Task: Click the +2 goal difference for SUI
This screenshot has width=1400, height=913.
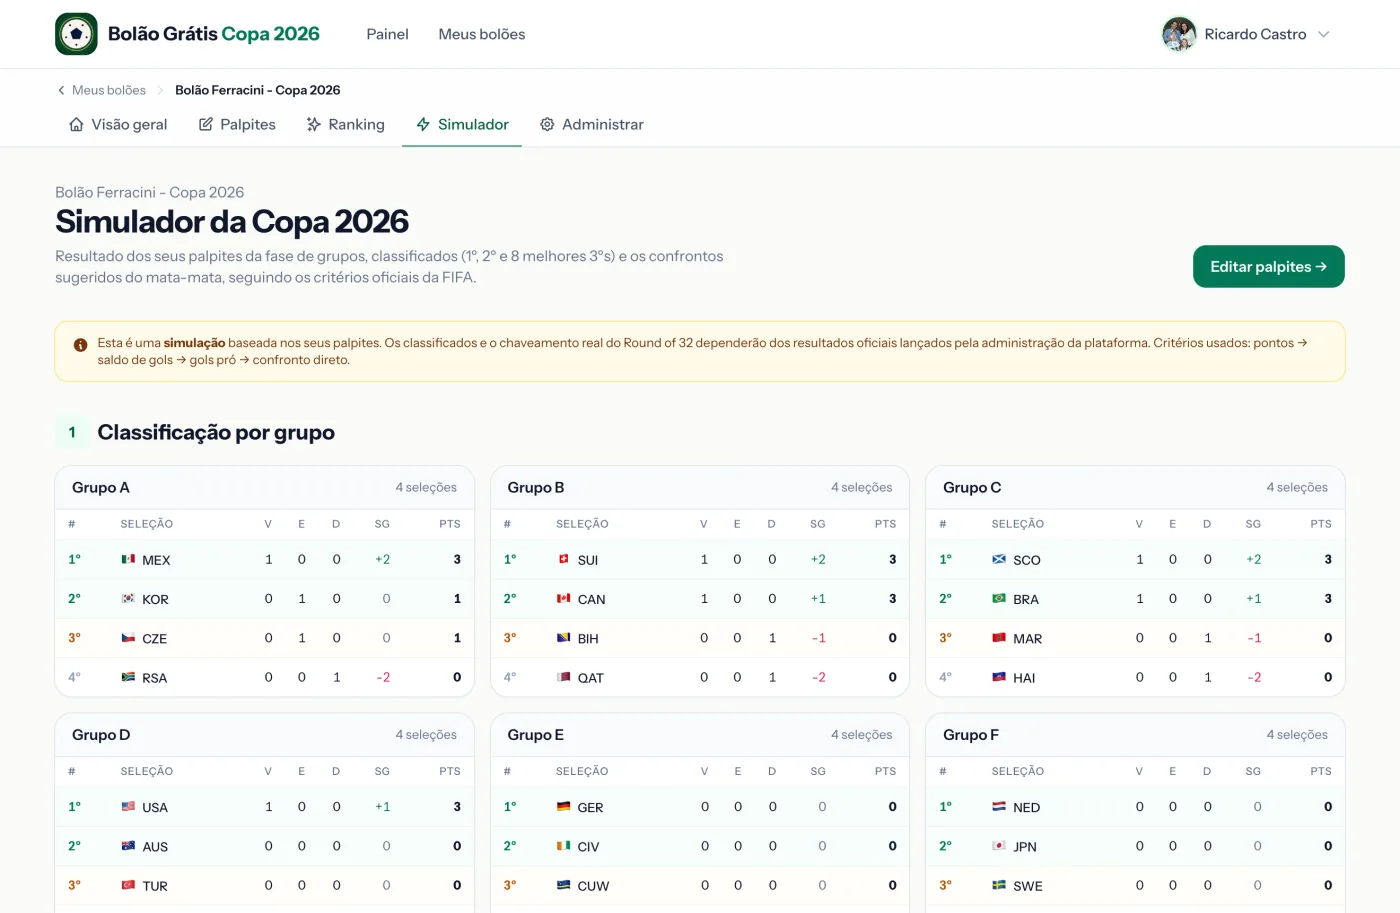Action: coord(818,559)
